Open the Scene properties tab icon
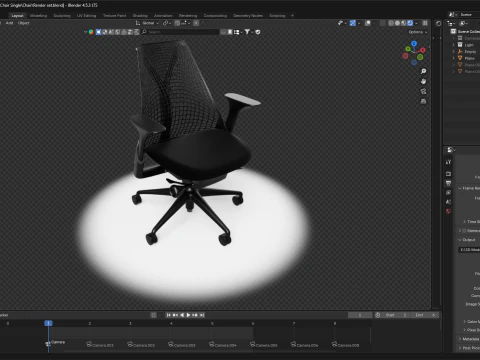This screenshot has width=480, height=360. pos(448,202)
